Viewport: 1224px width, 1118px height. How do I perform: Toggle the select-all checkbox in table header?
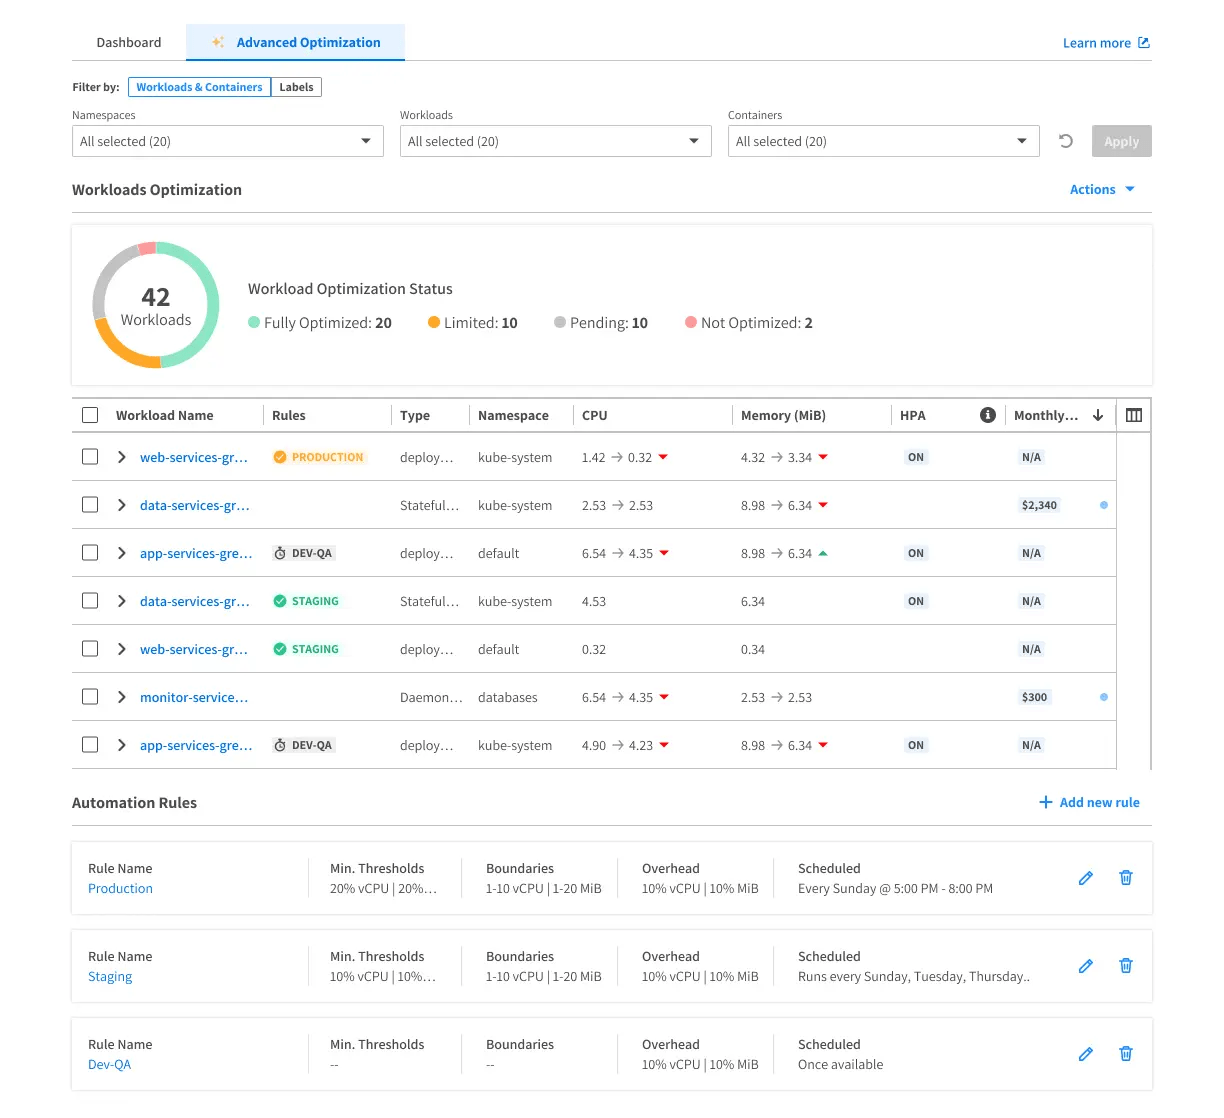coord(90,415)
